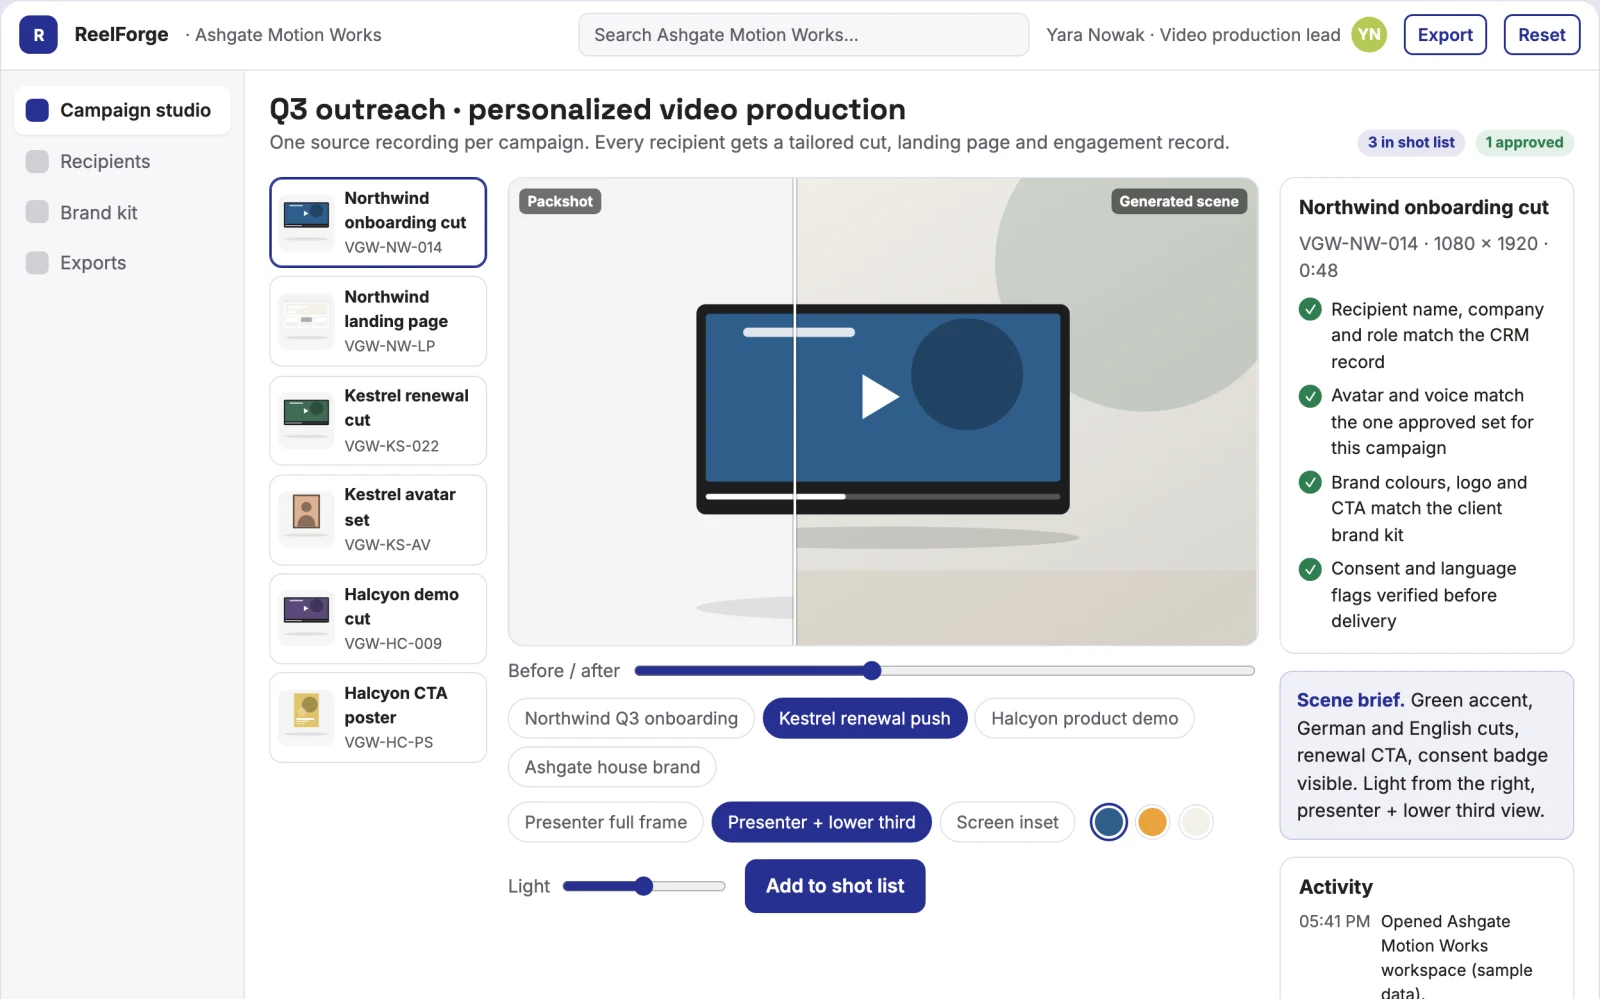Pick the orange accent colour swatch
Screen dimensions: 1600x999
[1152, 822]
